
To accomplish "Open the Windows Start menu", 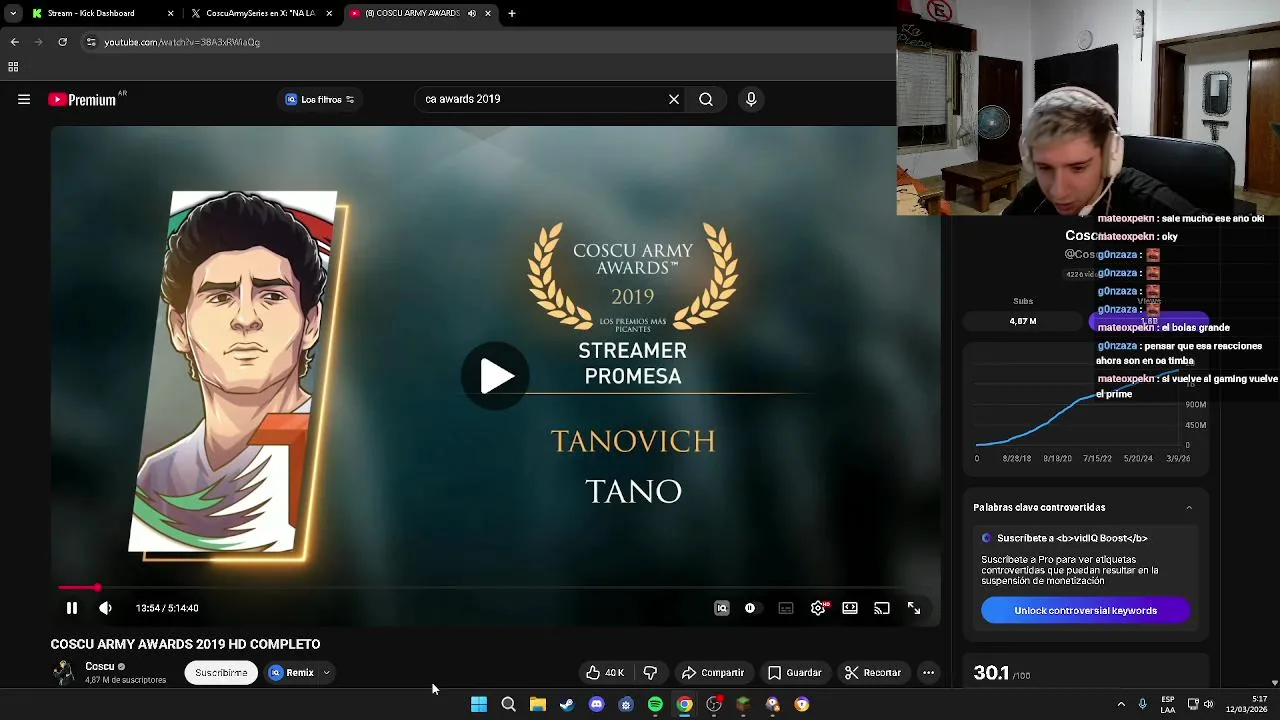I will tap(479, 705).
